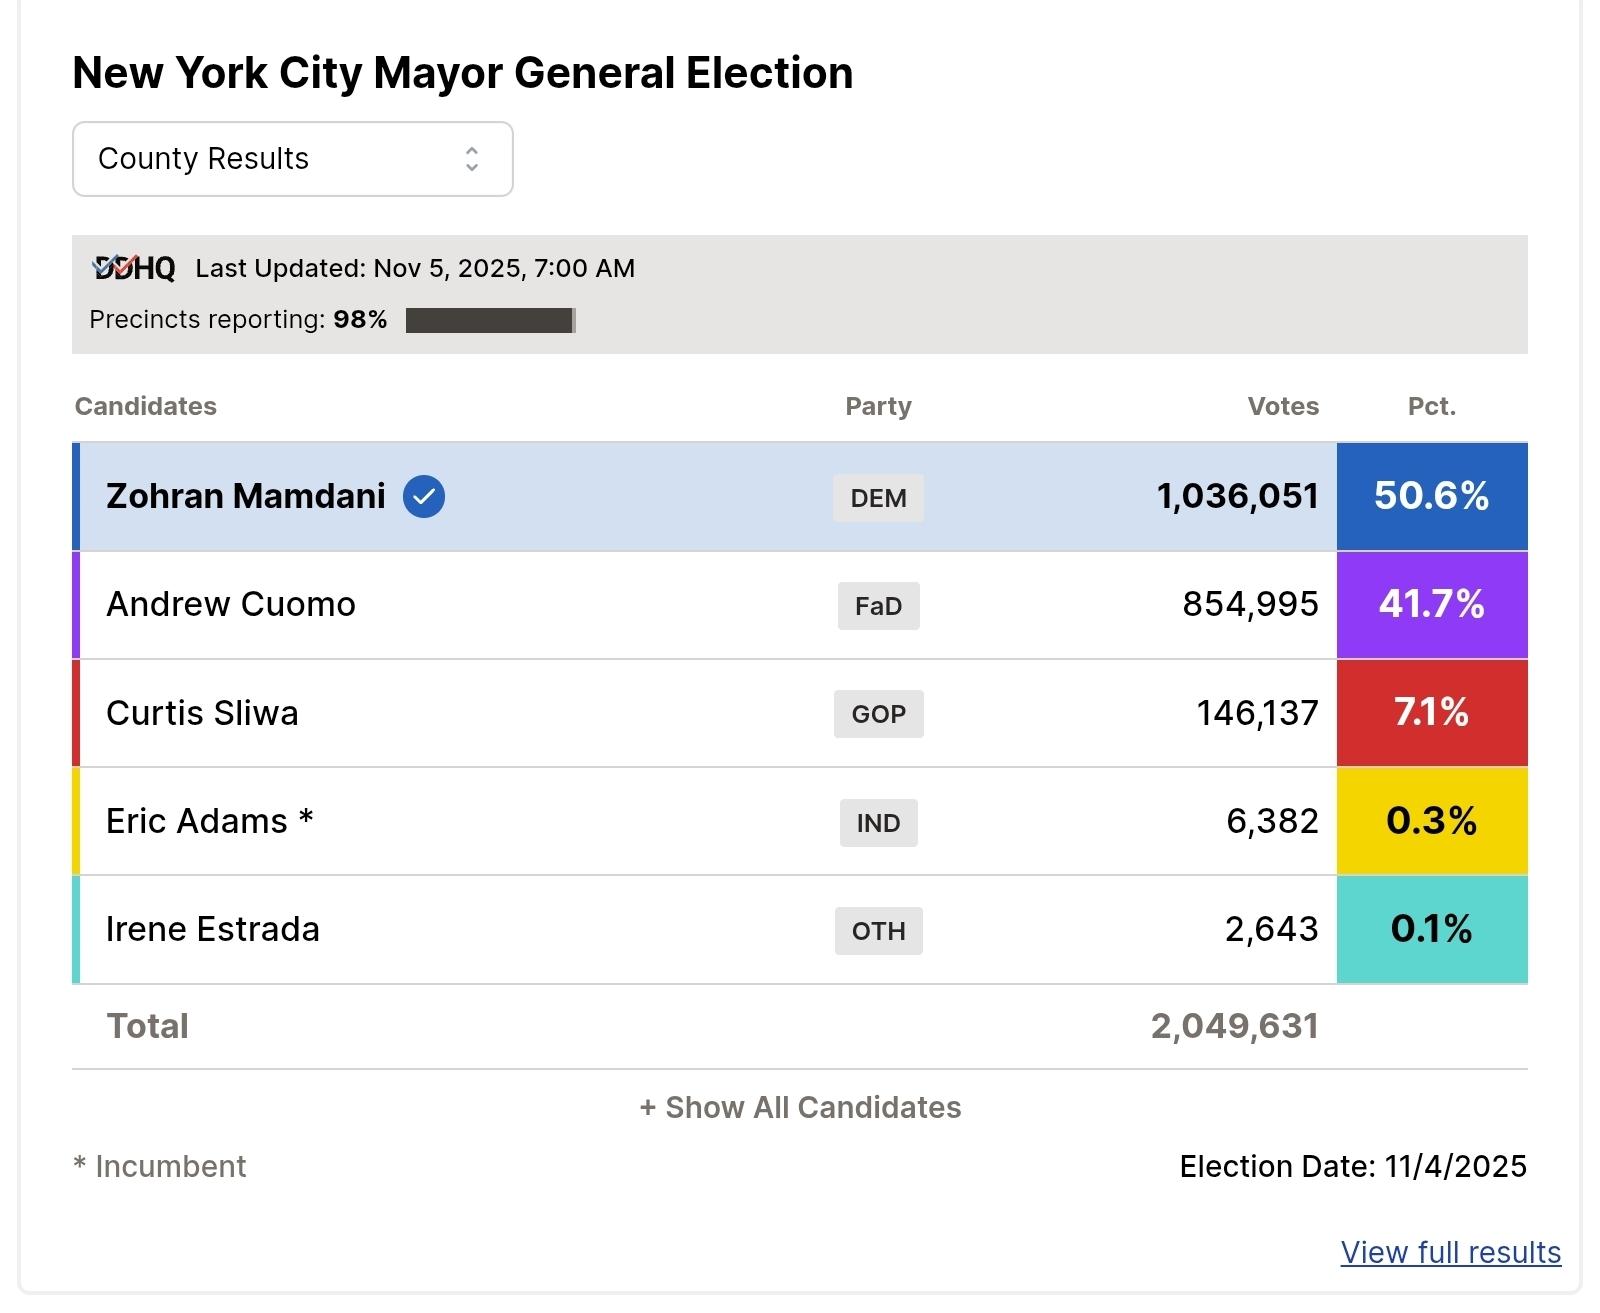Select the Irene Estrada candidate name
Screen dimensions: 1600x1313
click(213, 929)
